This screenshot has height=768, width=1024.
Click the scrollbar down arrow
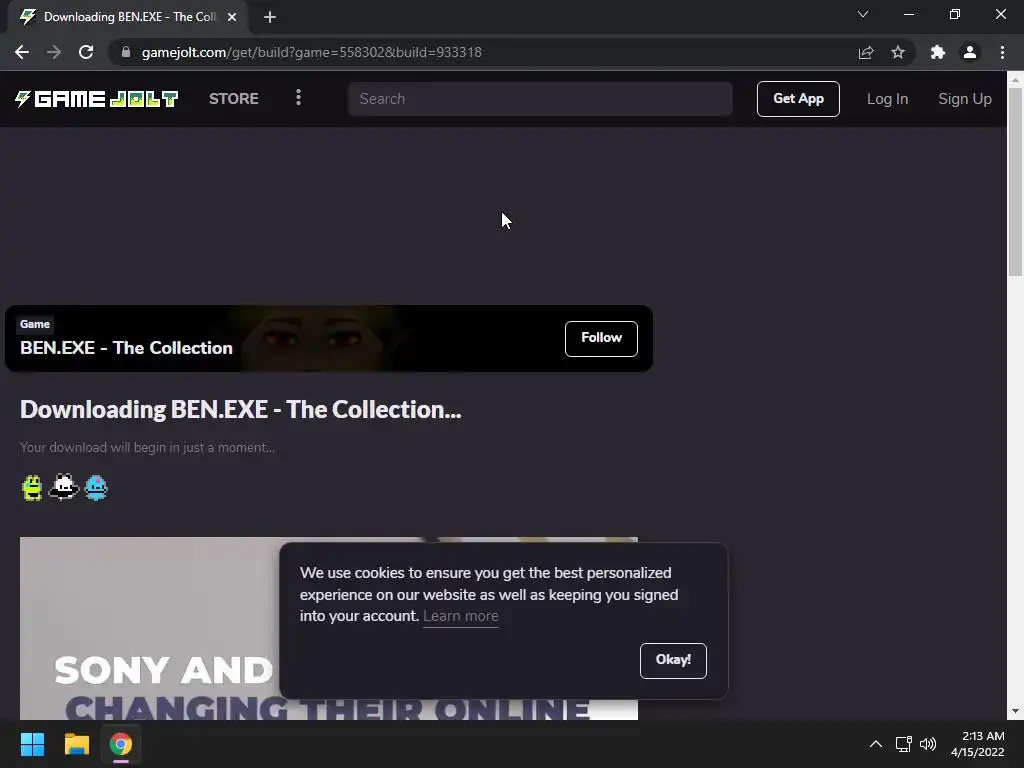coord(1015,711)
